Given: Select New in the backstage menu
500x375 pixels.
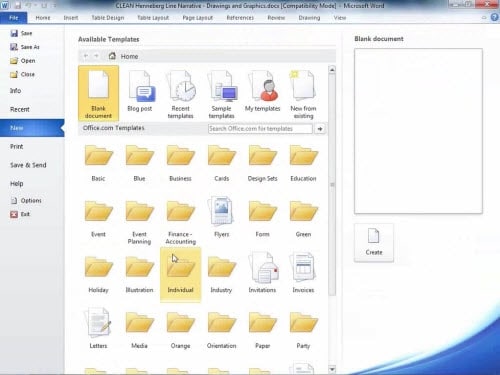Looking at the screenshot, I should tap(32, 128).
